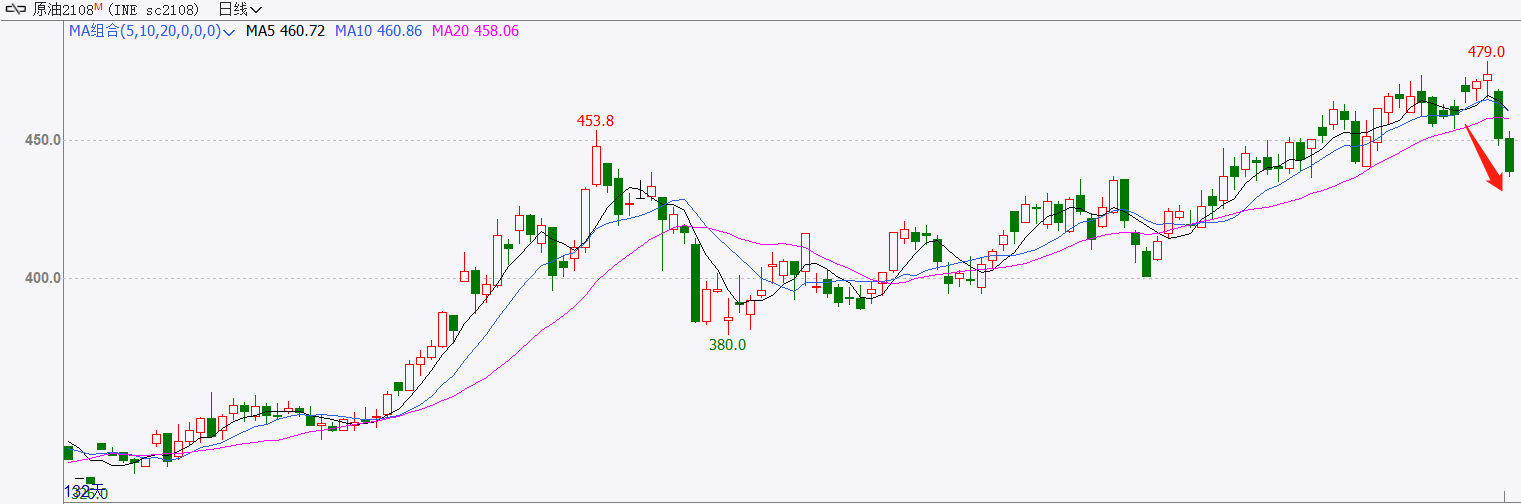Click the 400.0 price axis label
This screenshot has width=1521, height=504.
coord(44,278)
